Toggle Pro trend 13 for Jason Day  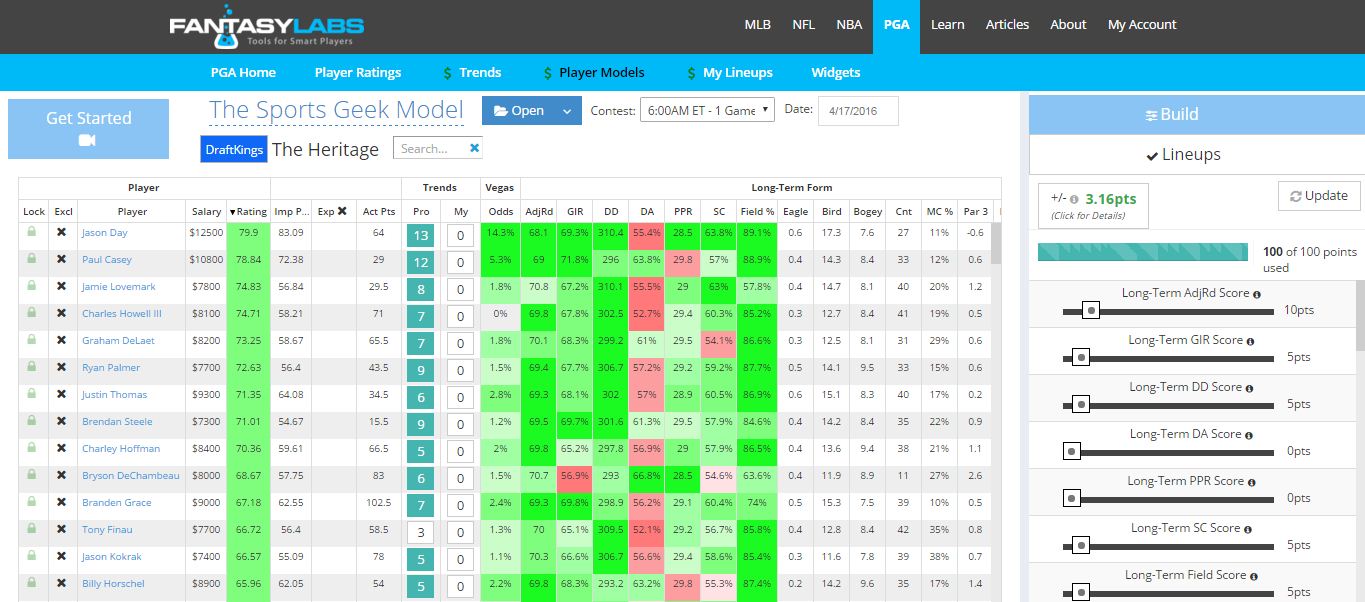421,235
